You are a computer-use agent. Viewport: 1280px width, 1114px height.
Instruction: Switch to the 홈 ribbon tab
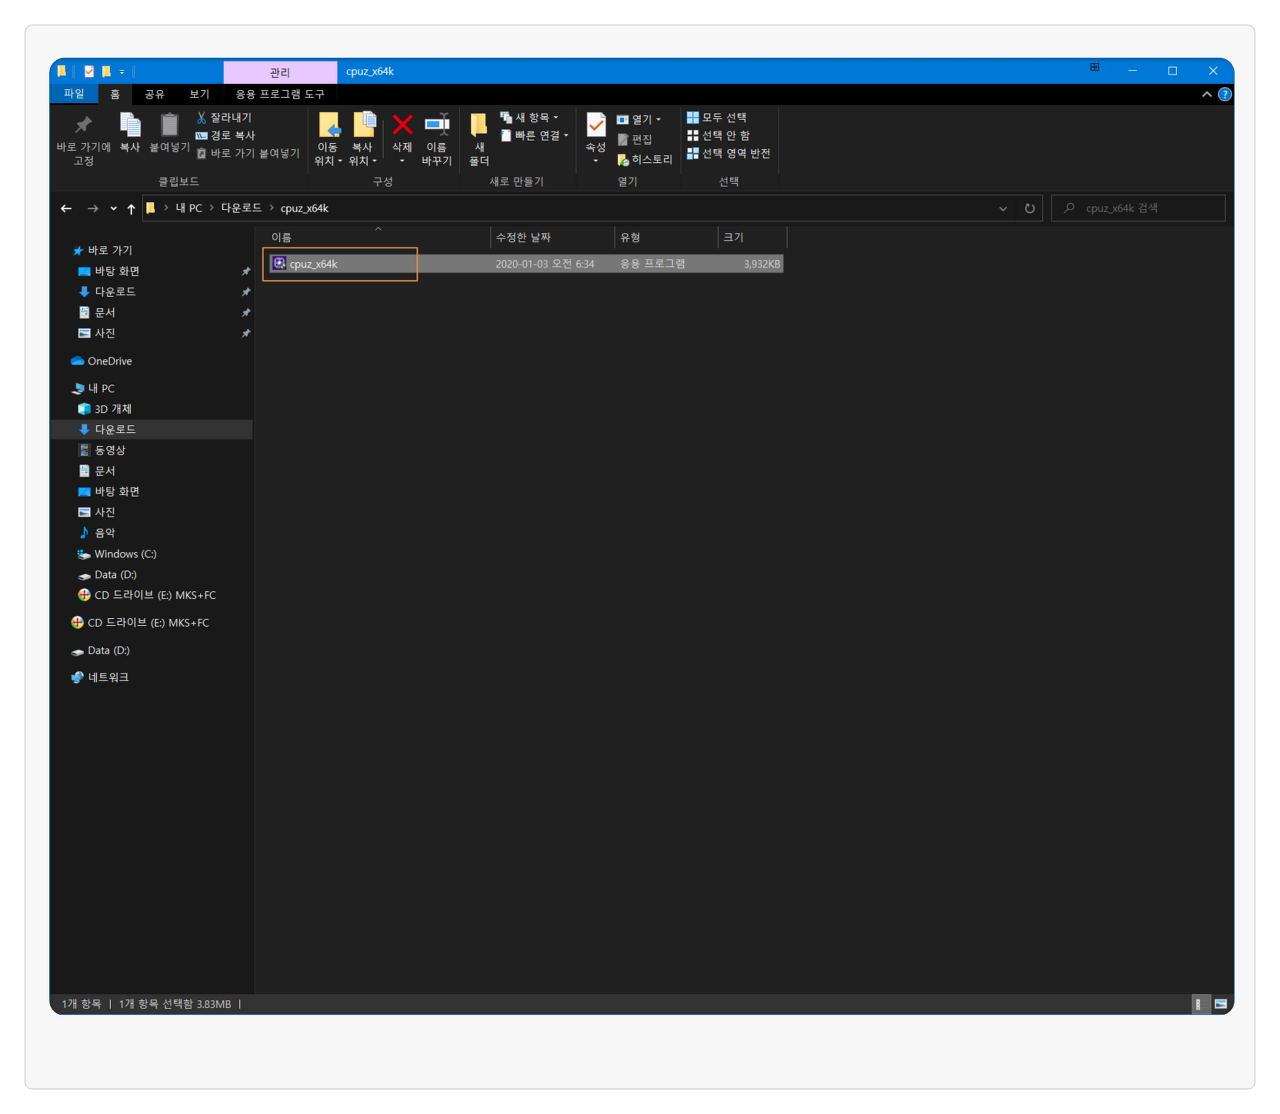tap(115, 94)
